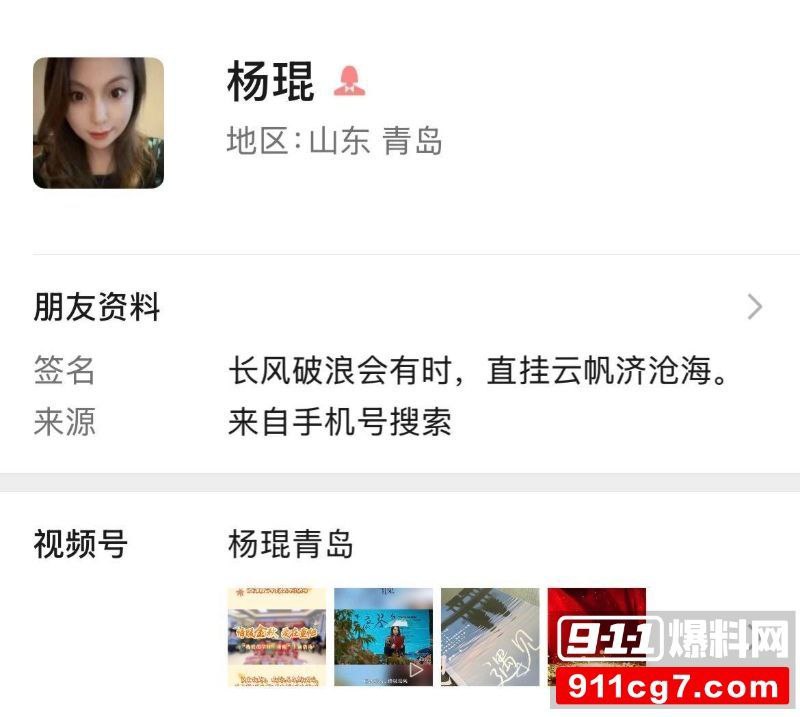Click the 爆料网 watermark text
Viewport: 800px width, 717px height.
coord(729,638)
